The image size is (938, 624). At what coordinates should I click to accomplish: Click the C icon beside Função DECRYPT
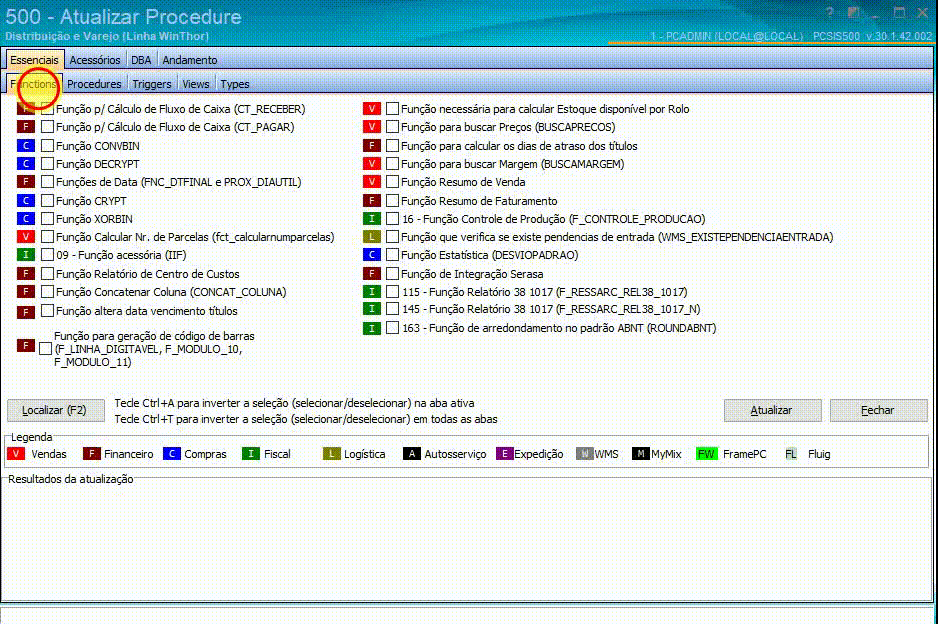click(x=26, y=163)
